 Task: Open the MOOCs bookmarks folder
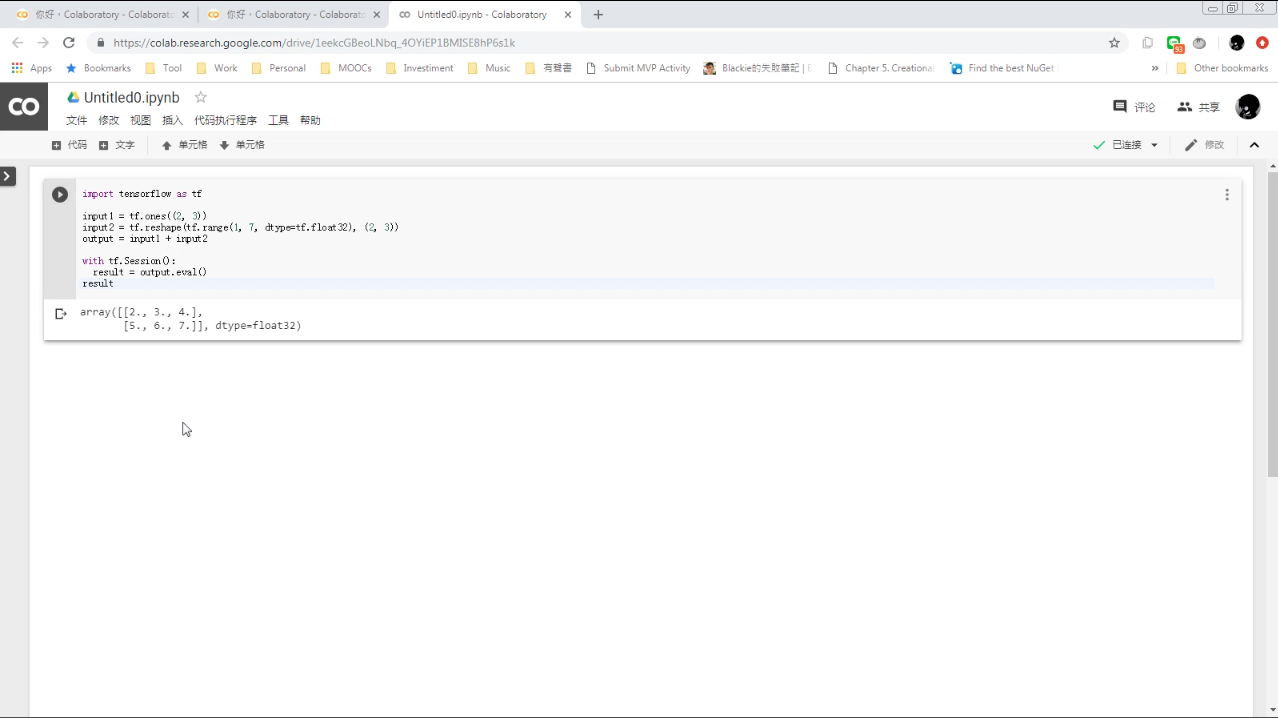point(346,68)
